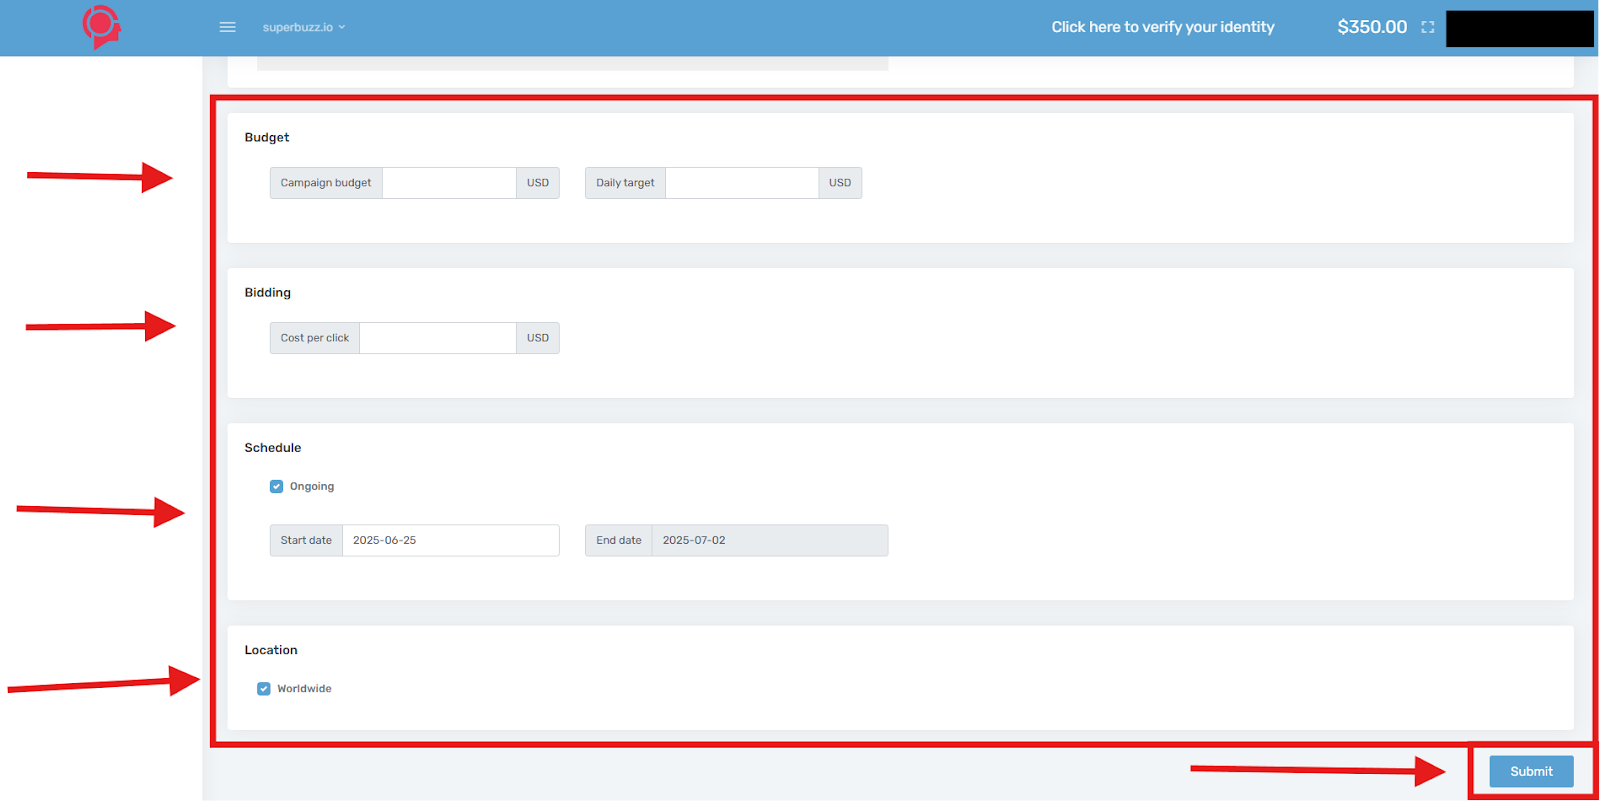Screen dimensions: 1600x801
Task: Click the USD suffix of Campaign budget
Action: coord(538,183)
